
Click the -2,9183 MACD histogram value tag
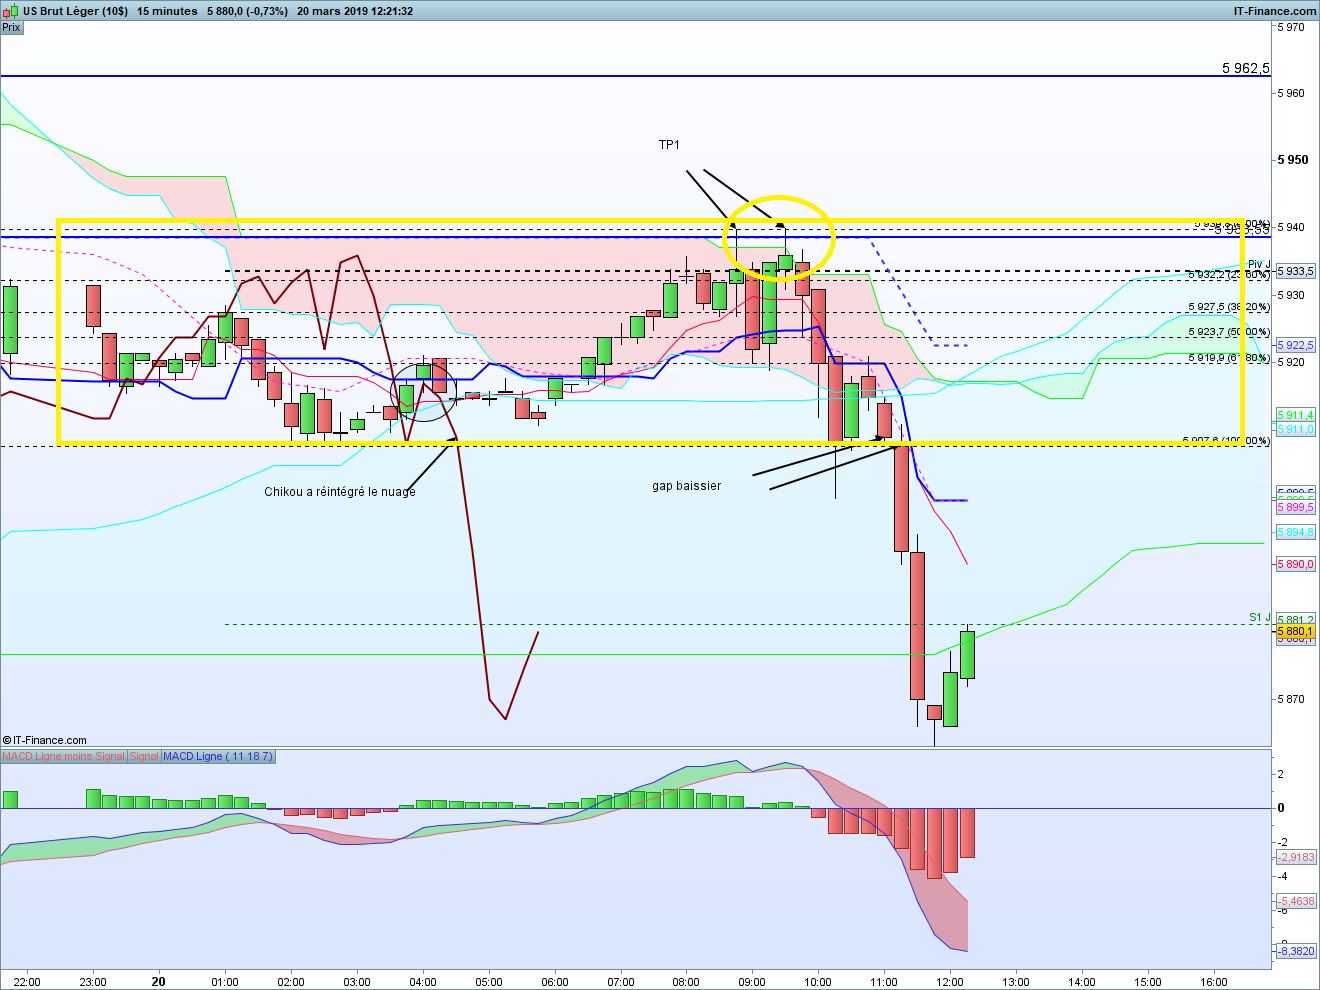[x=1297, y=857]
